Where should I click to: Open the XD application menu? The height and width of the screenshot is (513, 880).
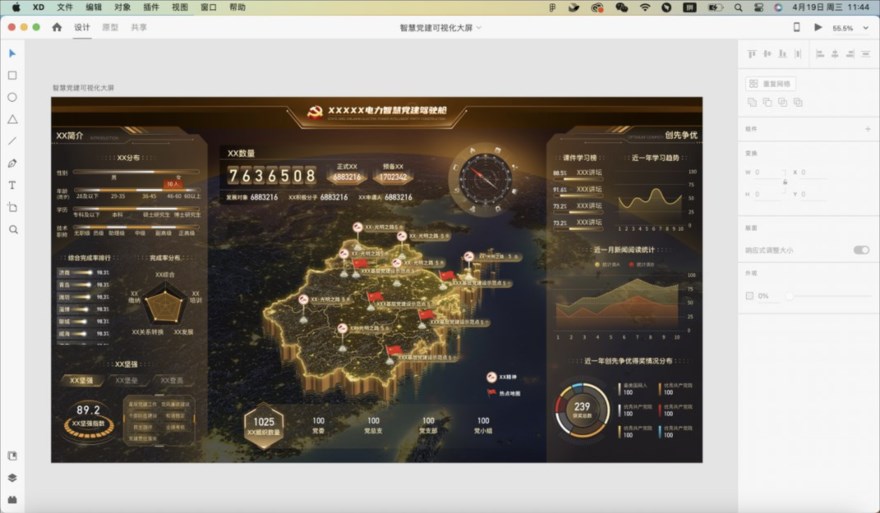tap(38, 7)
